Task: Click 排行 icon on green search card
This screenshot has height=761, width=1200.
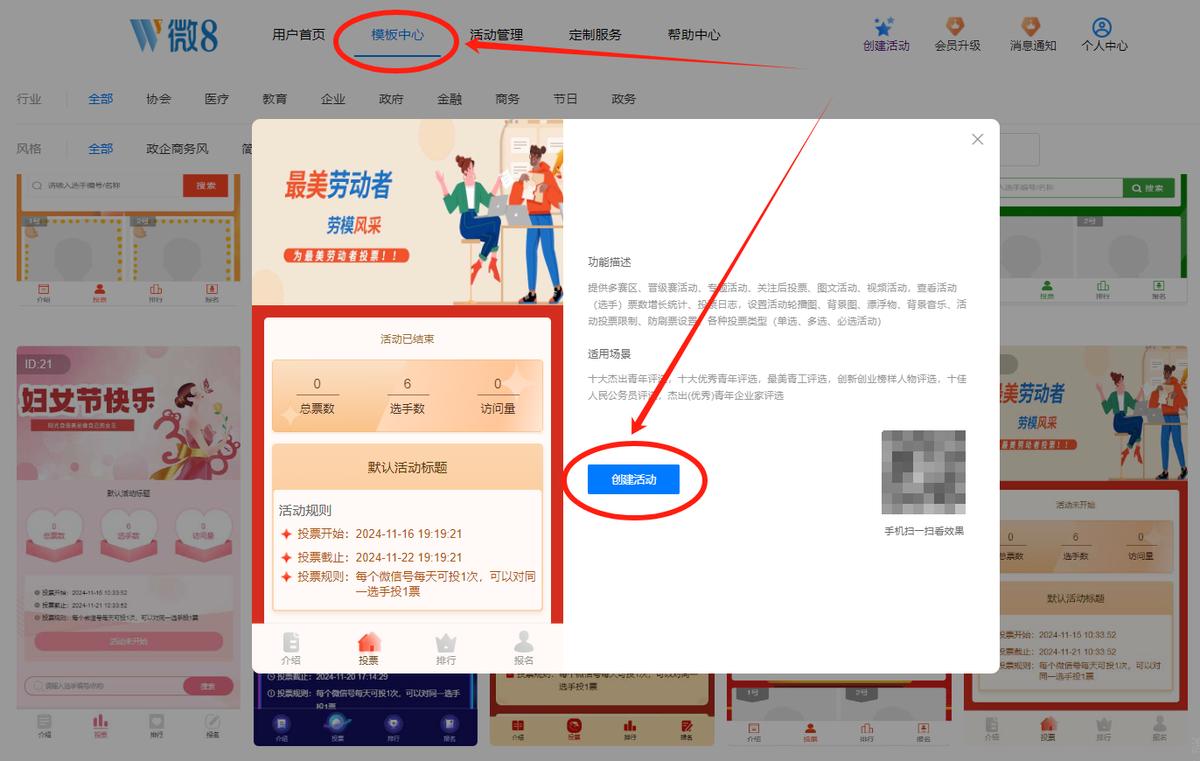Action: point(1102,287)
